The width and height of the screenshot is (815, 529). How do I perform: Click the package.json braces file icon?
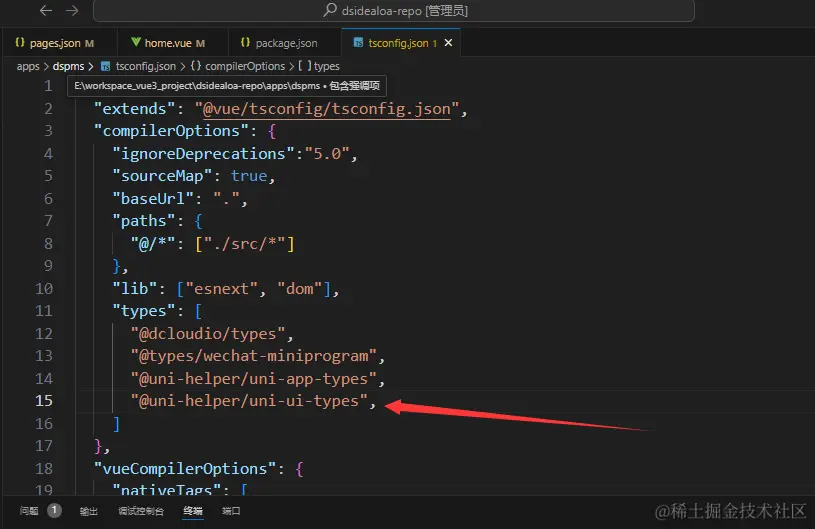pos(245,43)
